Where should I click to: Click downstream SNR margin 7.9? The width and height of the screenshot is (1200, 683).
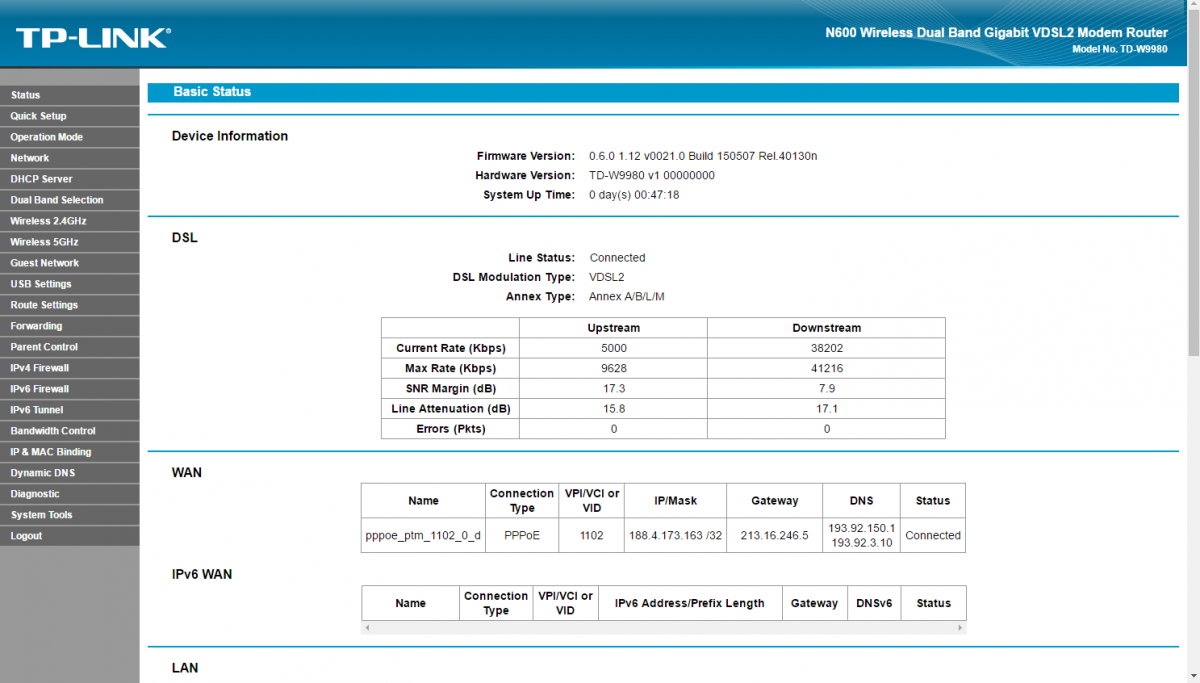coord(827,388)
